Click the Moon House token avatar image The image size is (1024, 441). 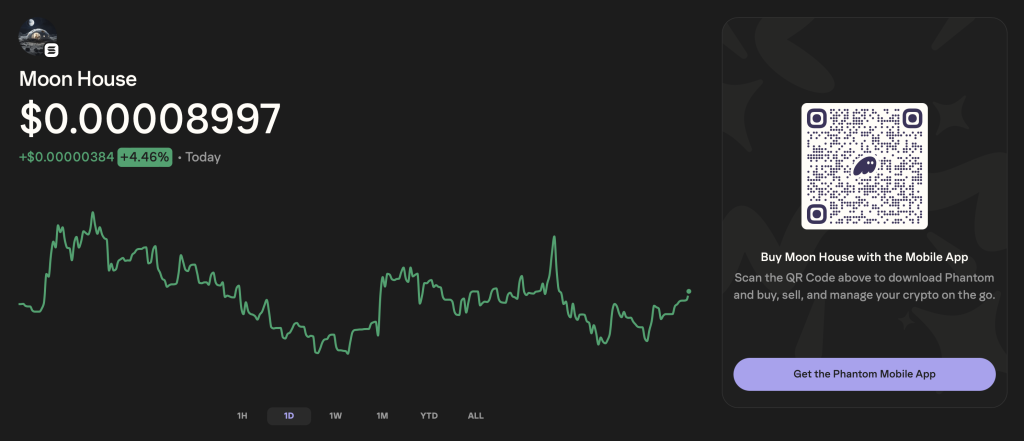point(37,37)
